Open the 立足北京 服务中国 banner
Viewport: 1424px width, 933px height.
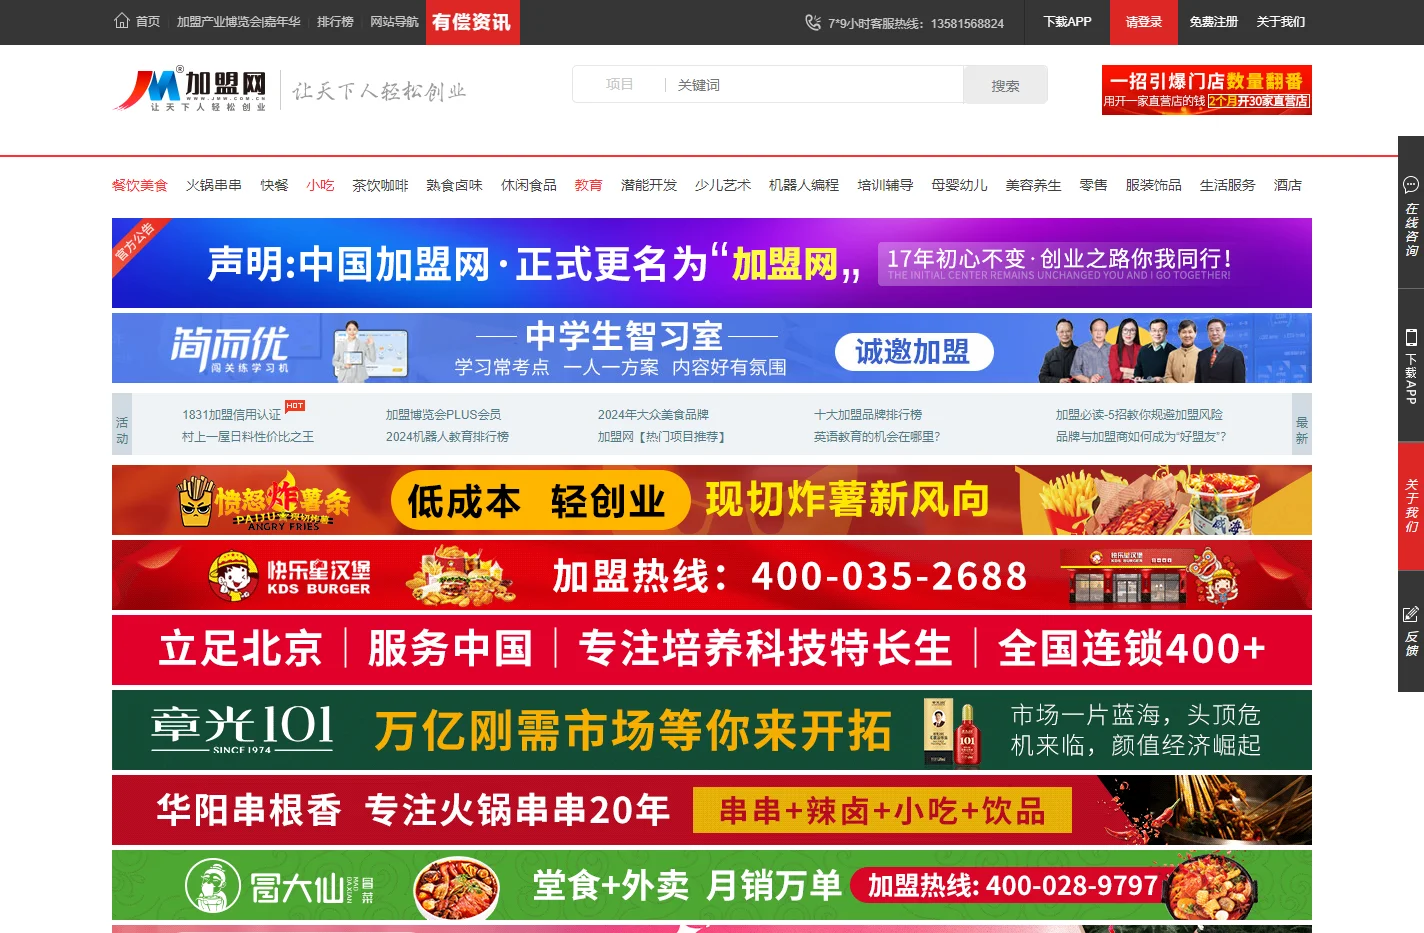click(712, 650)
